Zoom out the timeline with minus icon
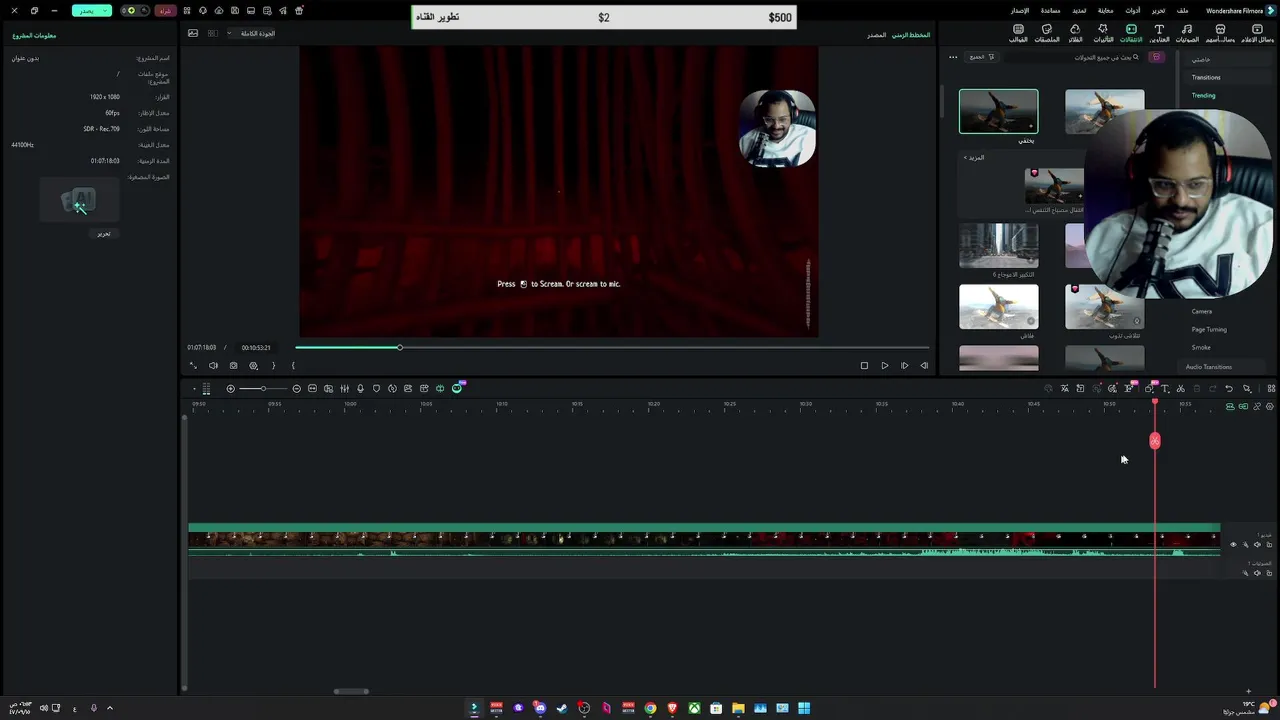Image resolution: width=1280 pixels, height=720 pixels. pos(296,389)
